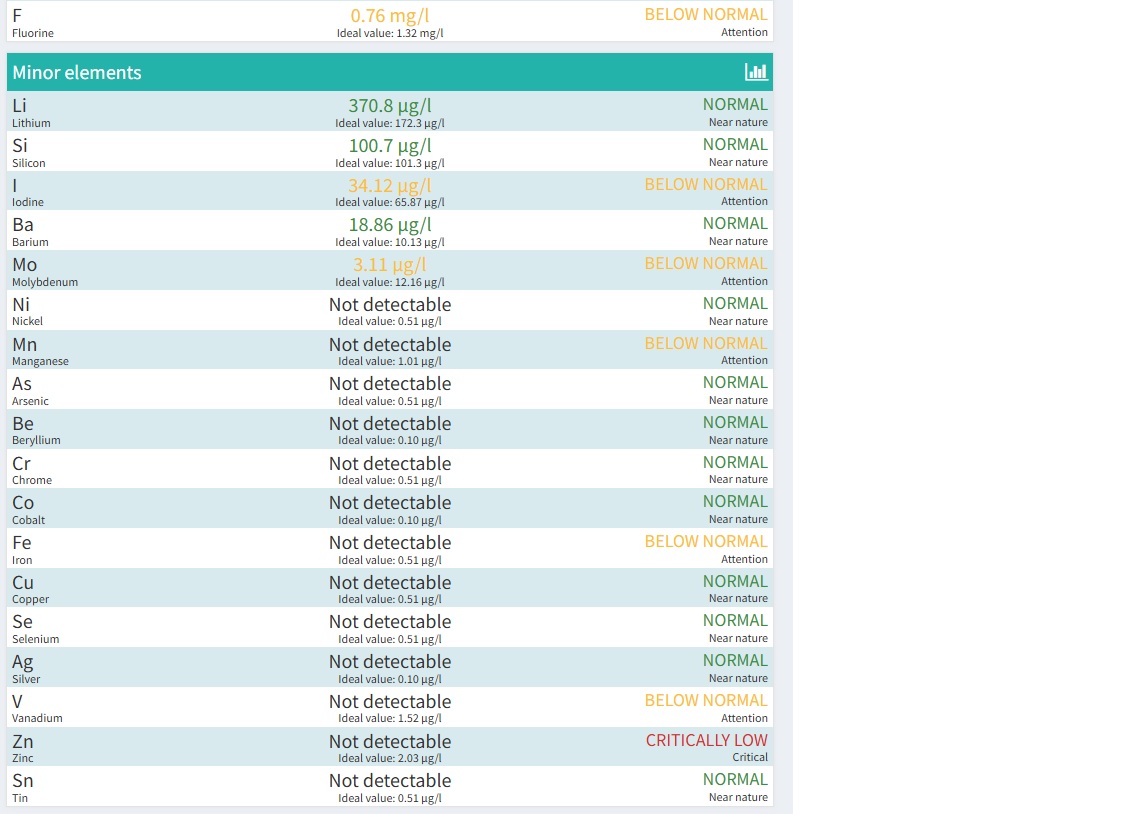Select the Selenium element name label
1138x814 pixels.
coord(36,639)
